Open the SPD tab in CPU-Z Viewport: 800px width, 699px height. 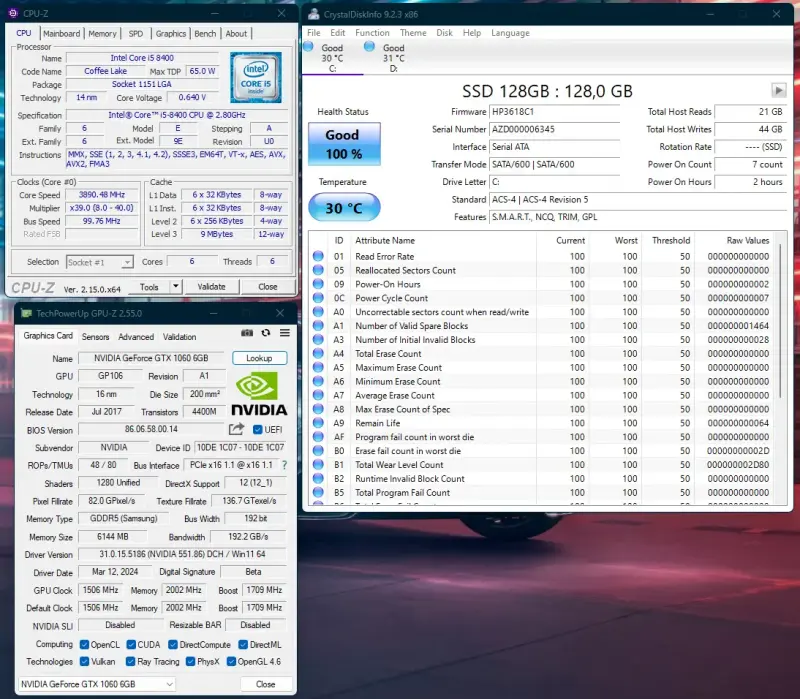click(x=136, y=34)
